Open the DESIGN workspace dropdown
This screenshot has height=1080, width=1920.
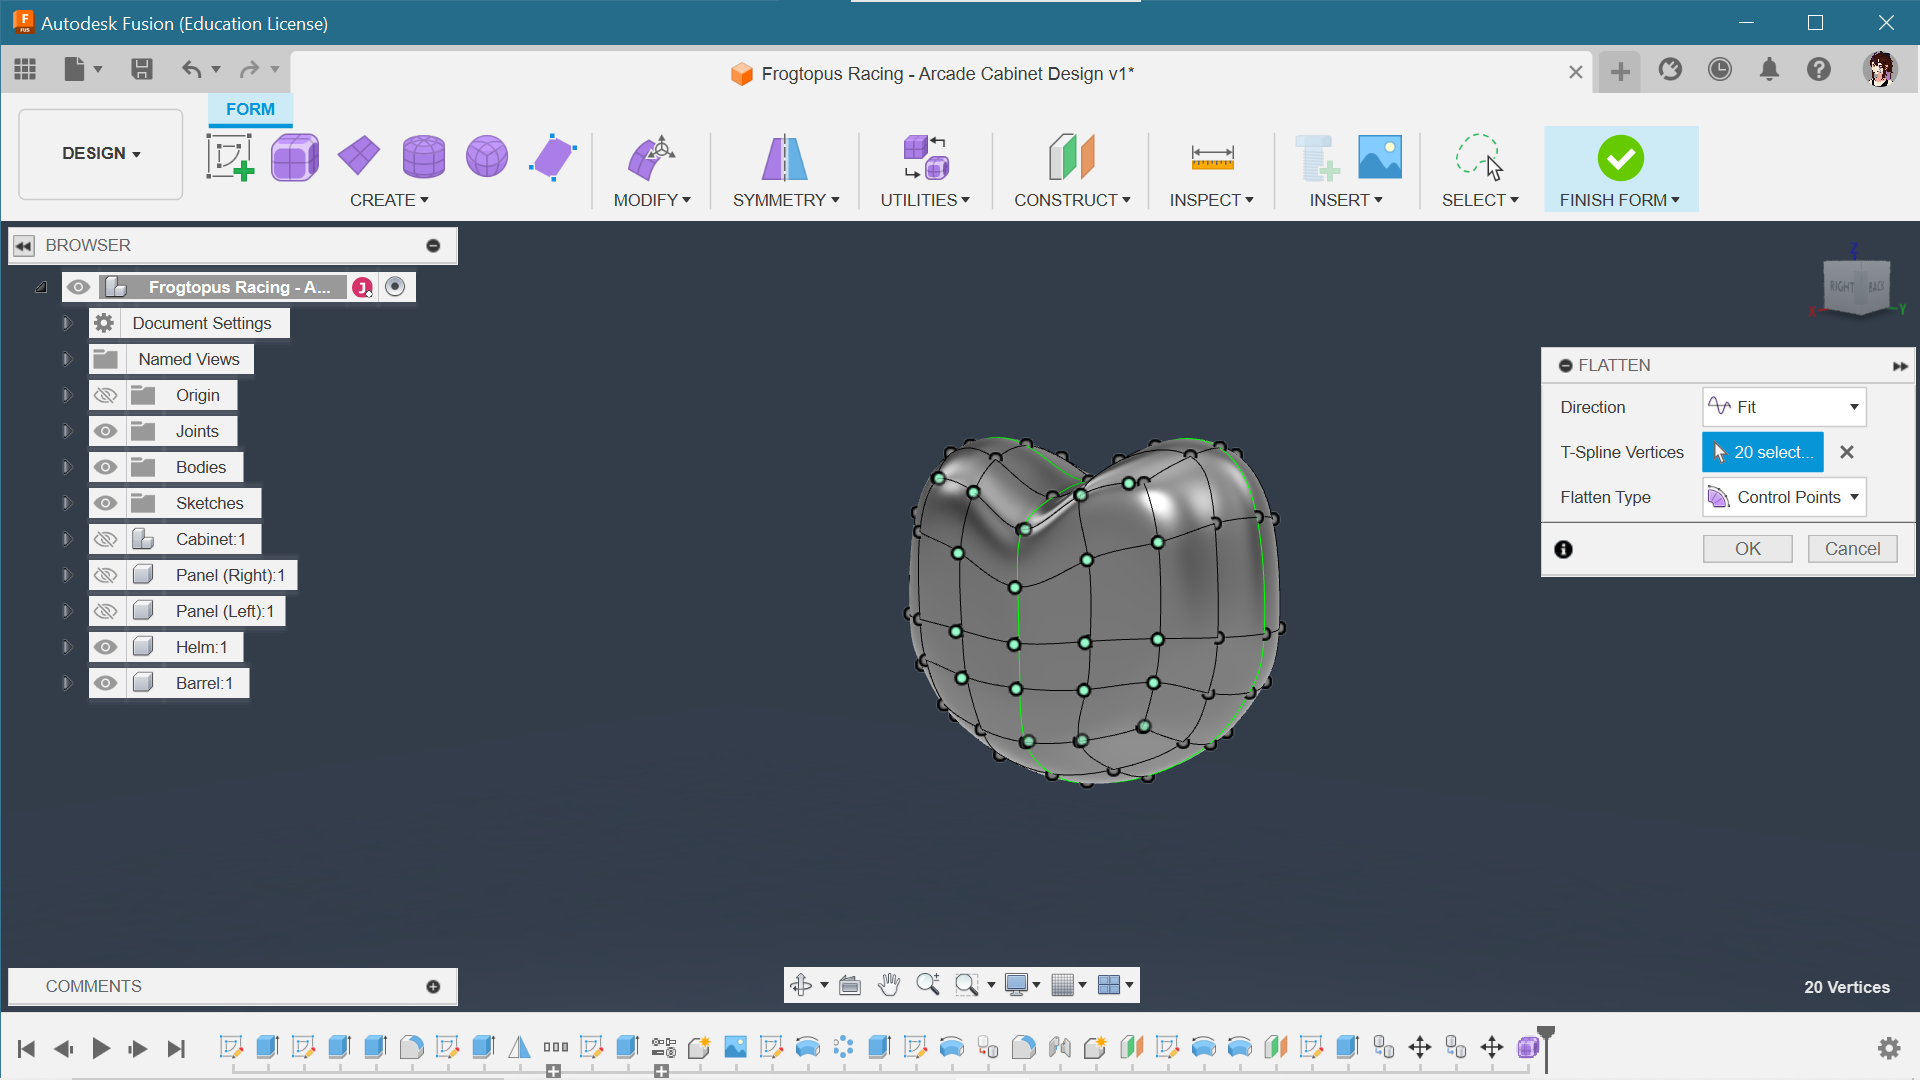101,154
